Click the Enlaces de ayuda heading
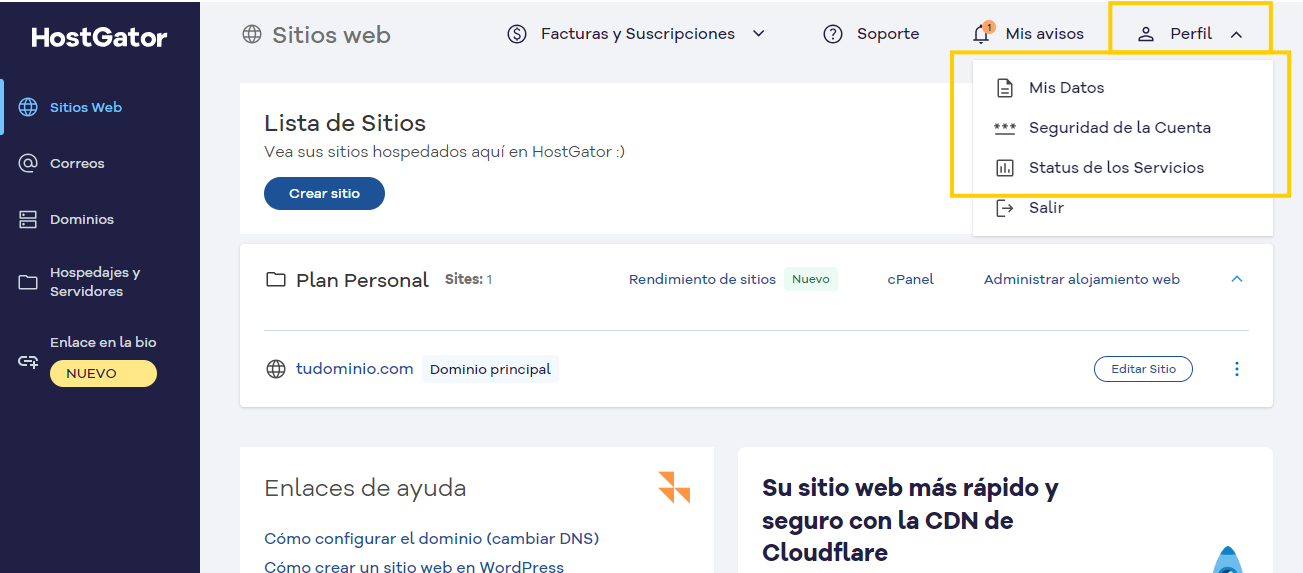The height and width of the screenshot is (573, 1303). point(365,488)
